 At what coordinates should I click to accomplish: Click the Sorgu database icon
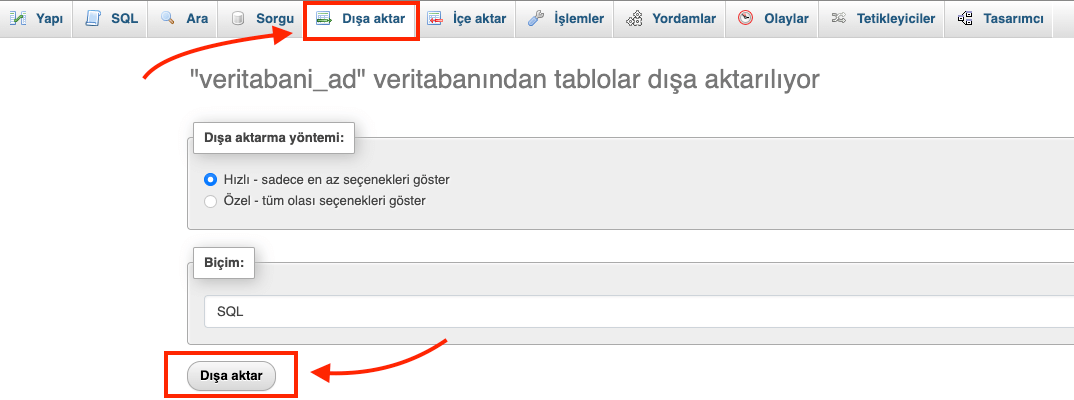[x=238, y=18]
